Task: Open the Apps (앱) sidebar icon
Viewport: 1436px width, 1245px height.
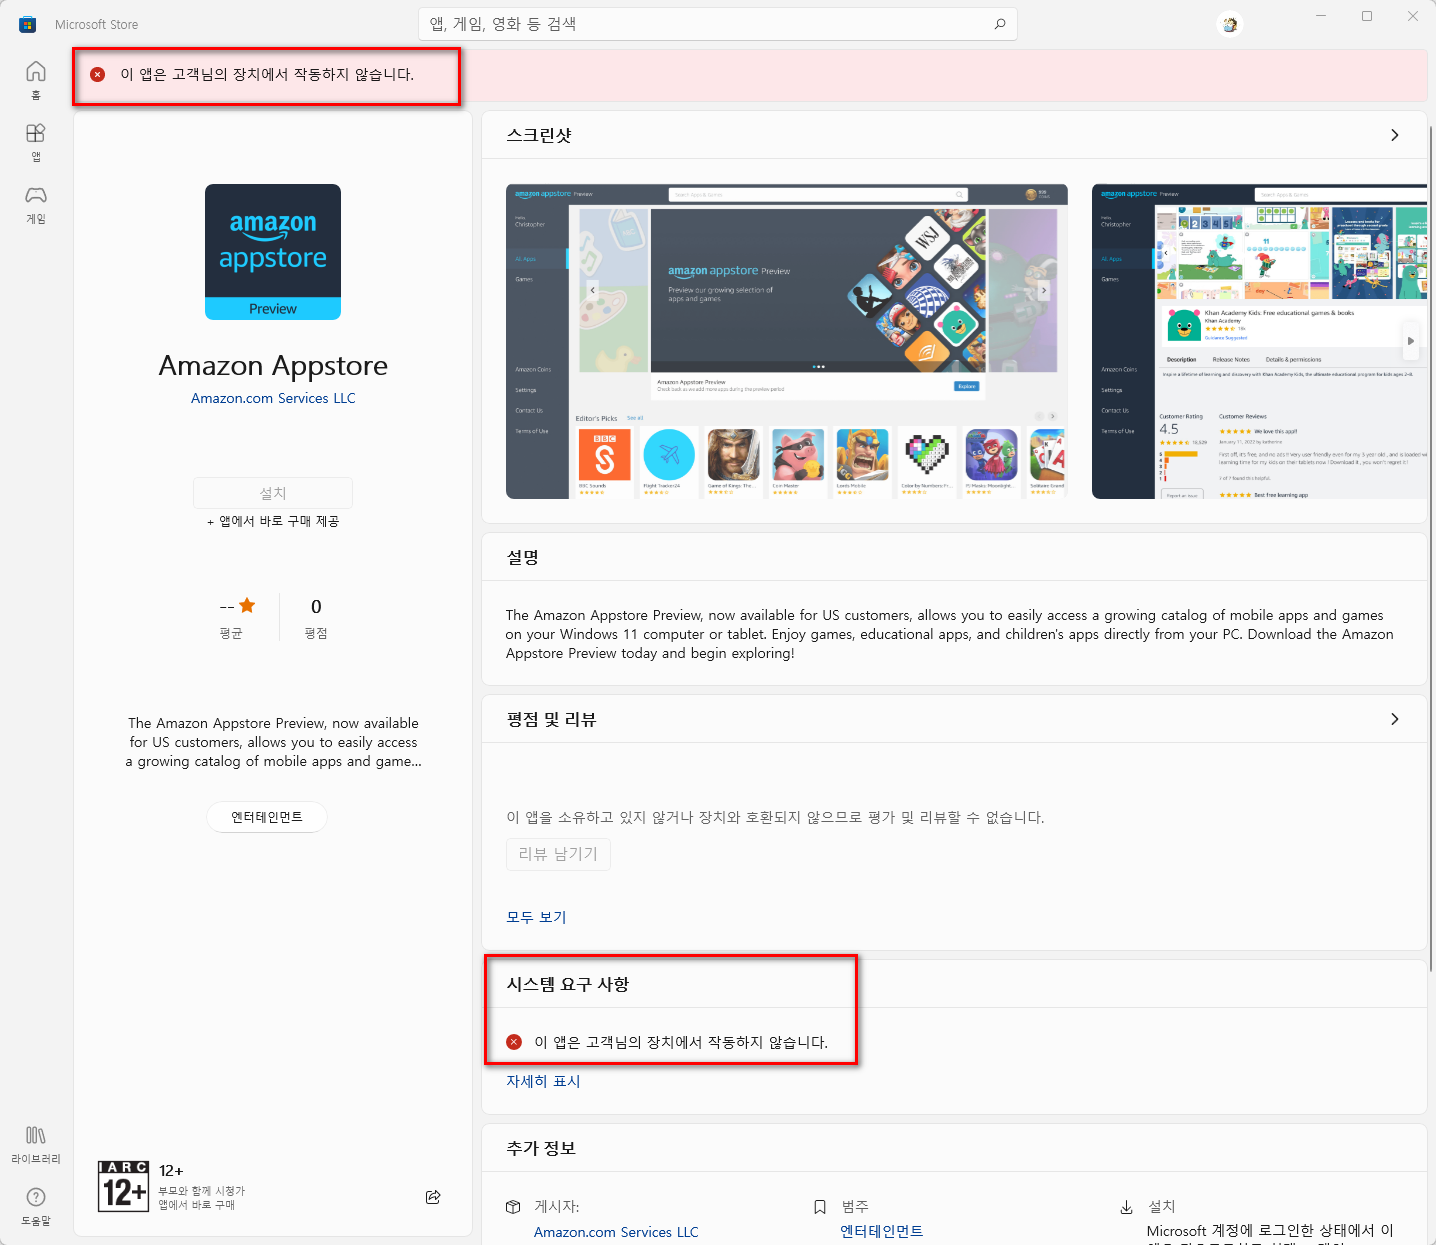Action: [x=36, y=142]
